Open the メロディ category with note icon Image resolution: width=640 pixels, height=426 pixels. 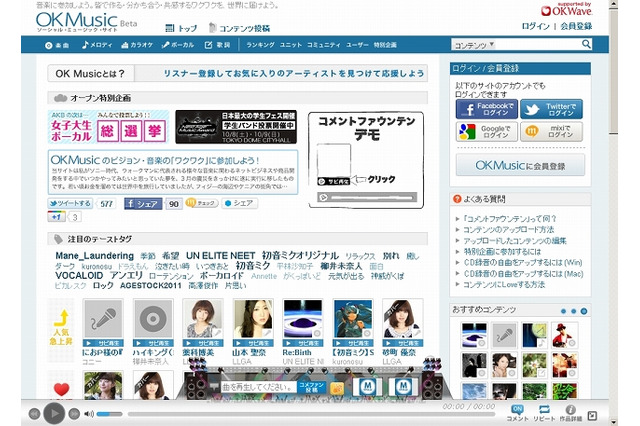tap(97, 45)
